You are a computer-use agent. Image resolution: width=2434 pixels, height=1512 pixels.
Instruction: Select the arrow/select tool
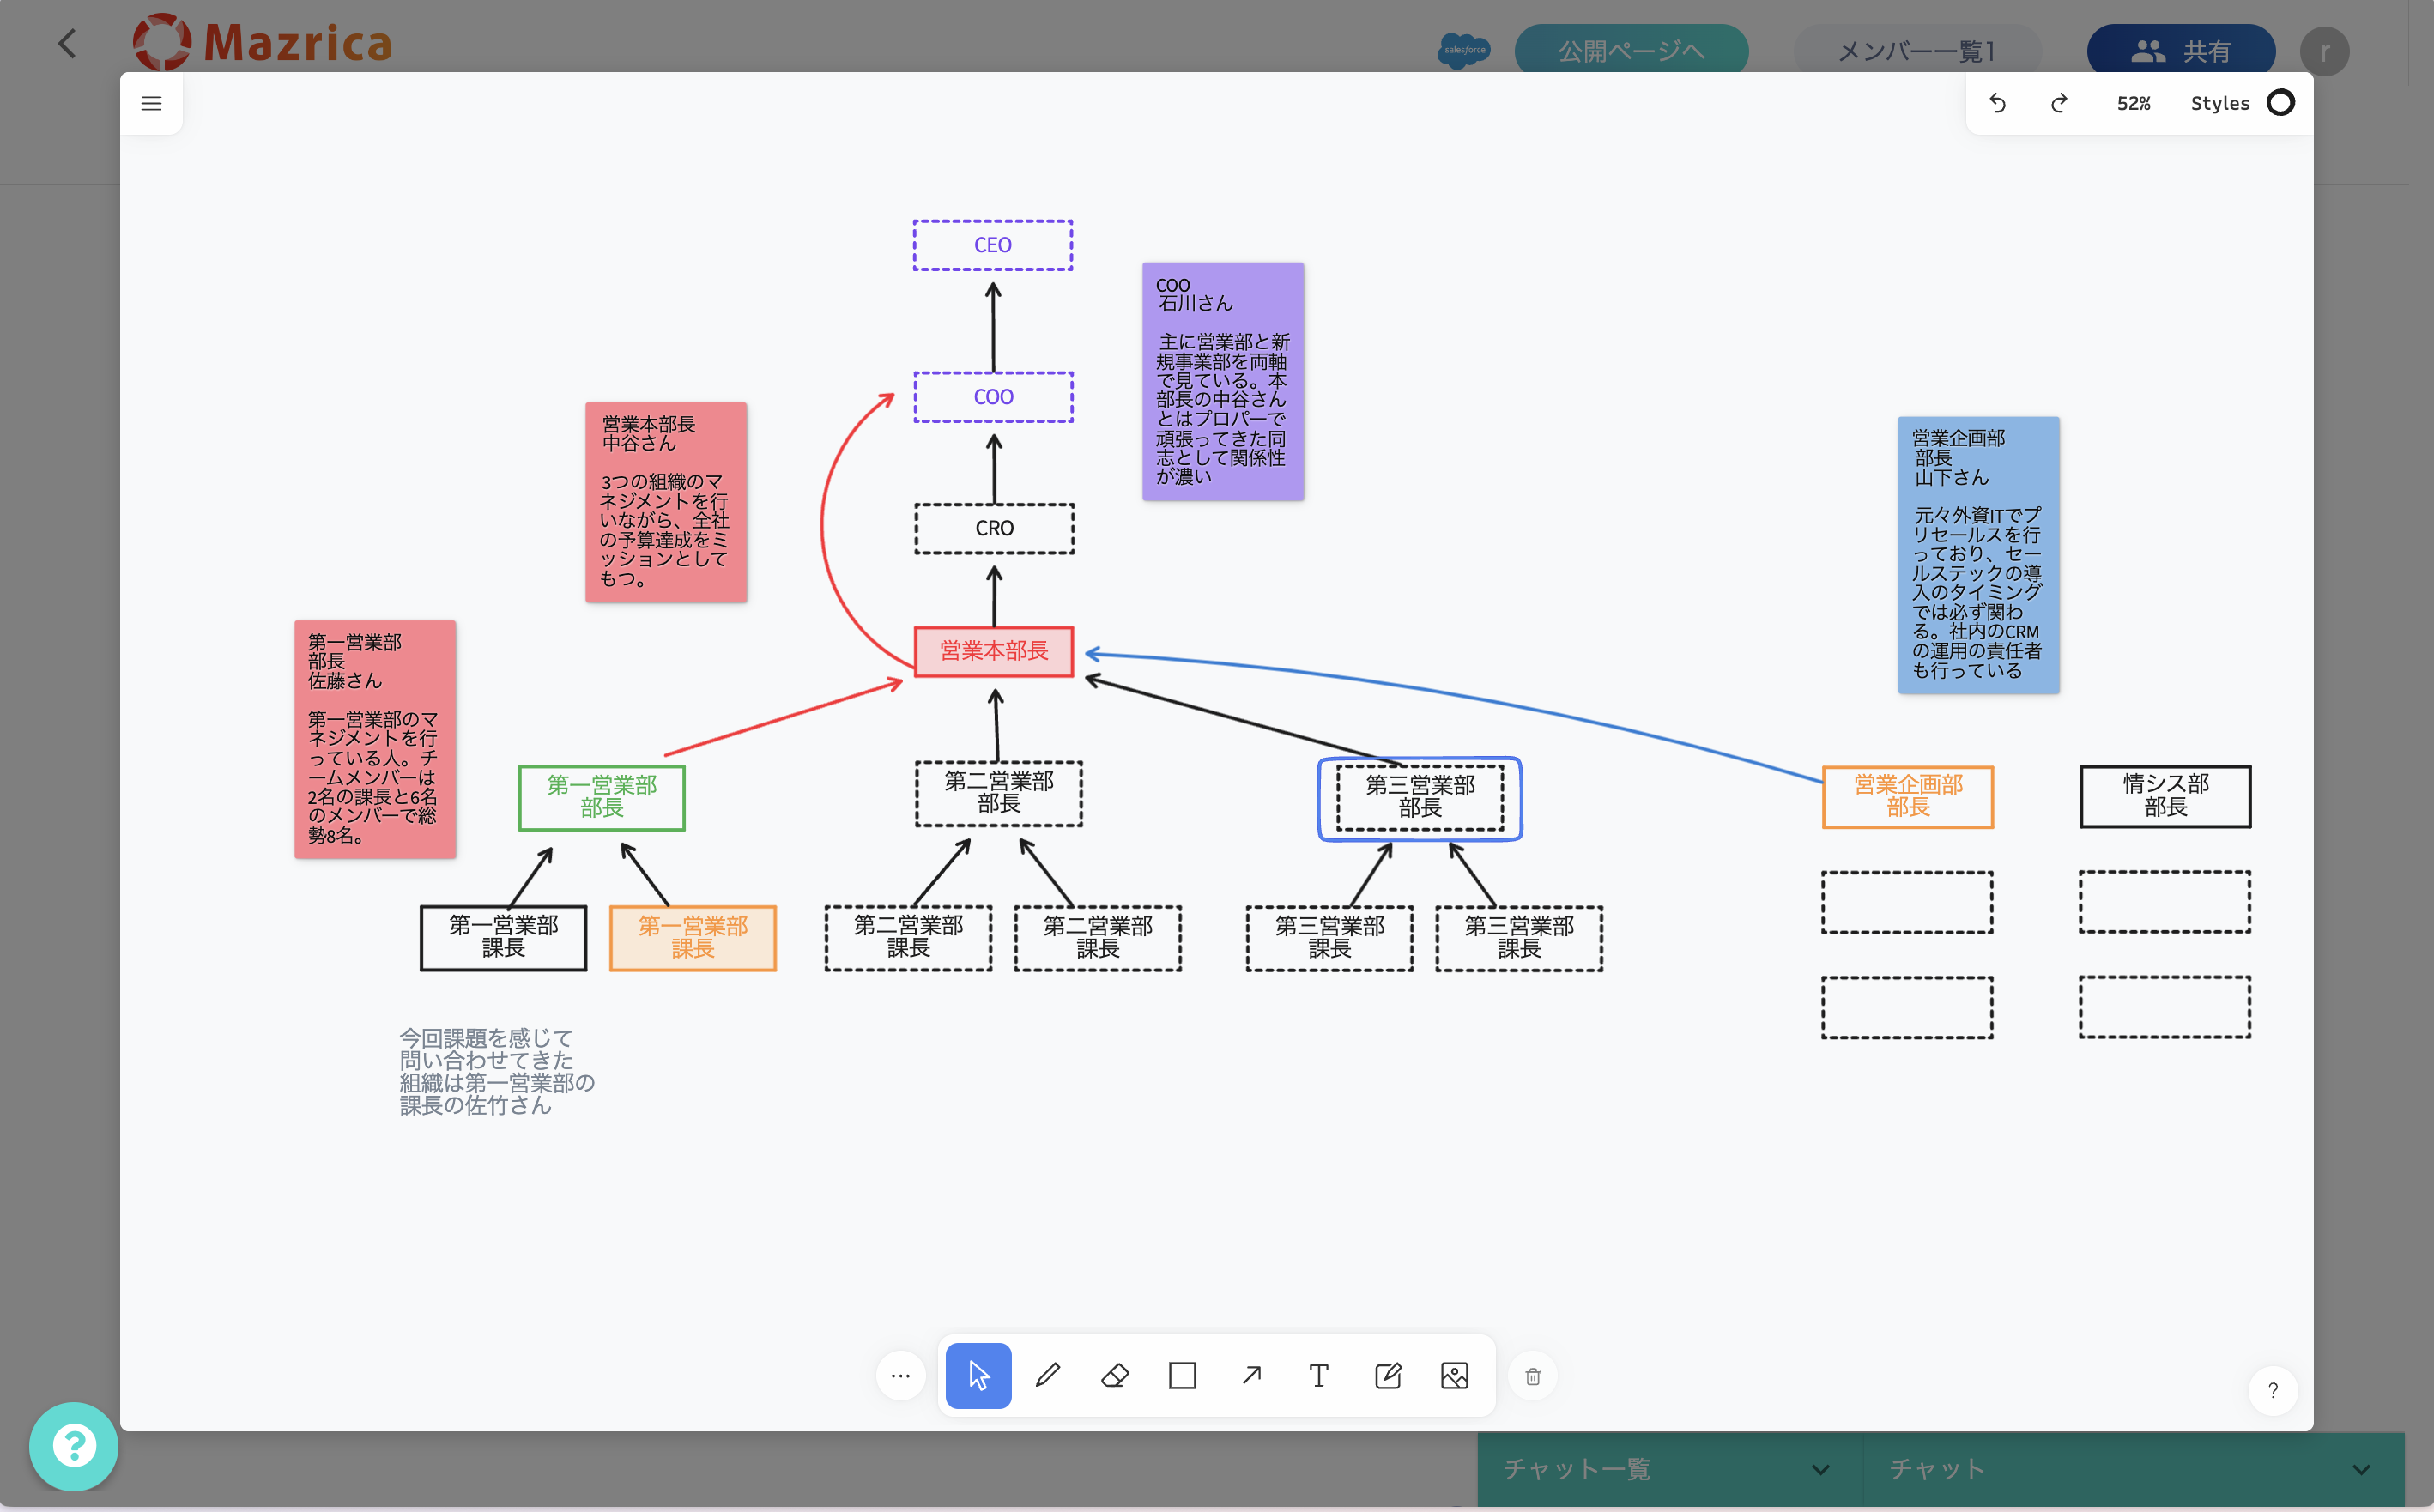pos(978,1376)
